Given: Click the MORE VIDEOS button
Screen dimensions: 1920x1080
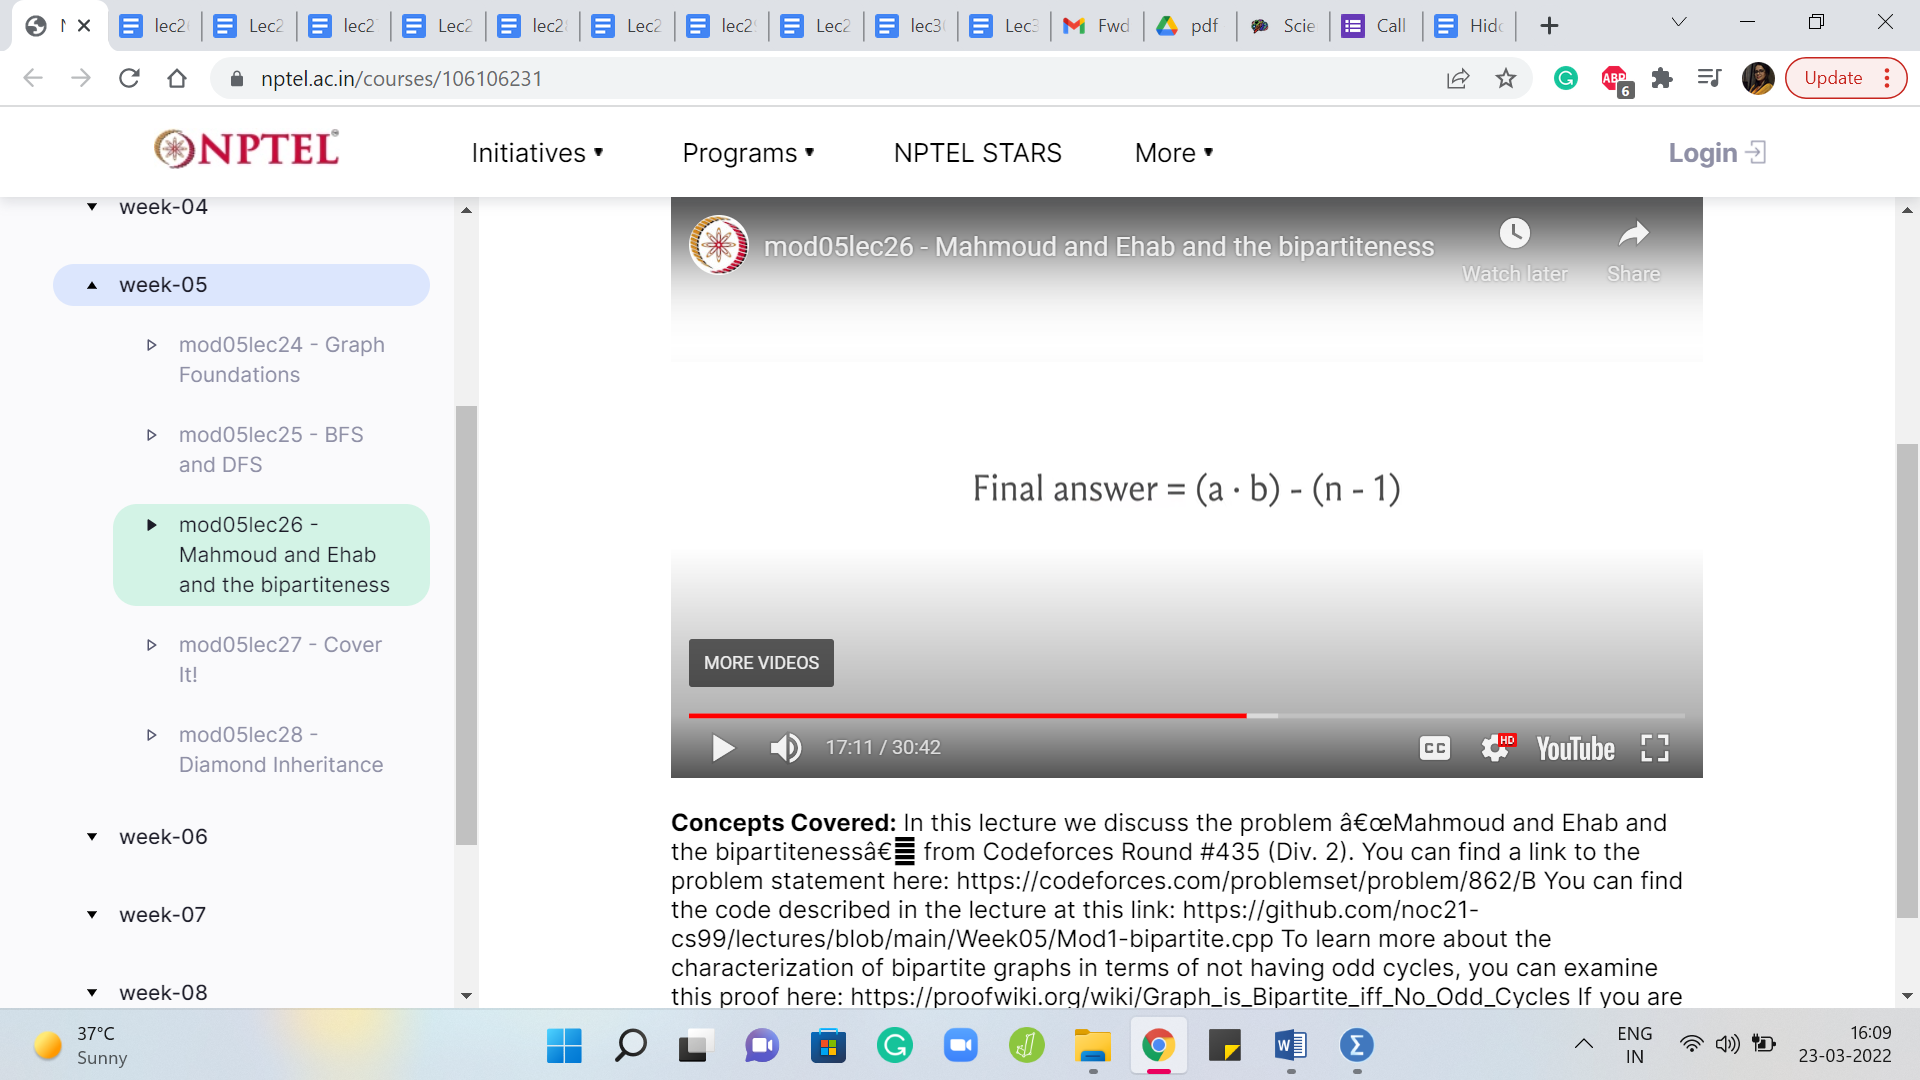Looking at the screenshot, I should (x=761, y=663).
